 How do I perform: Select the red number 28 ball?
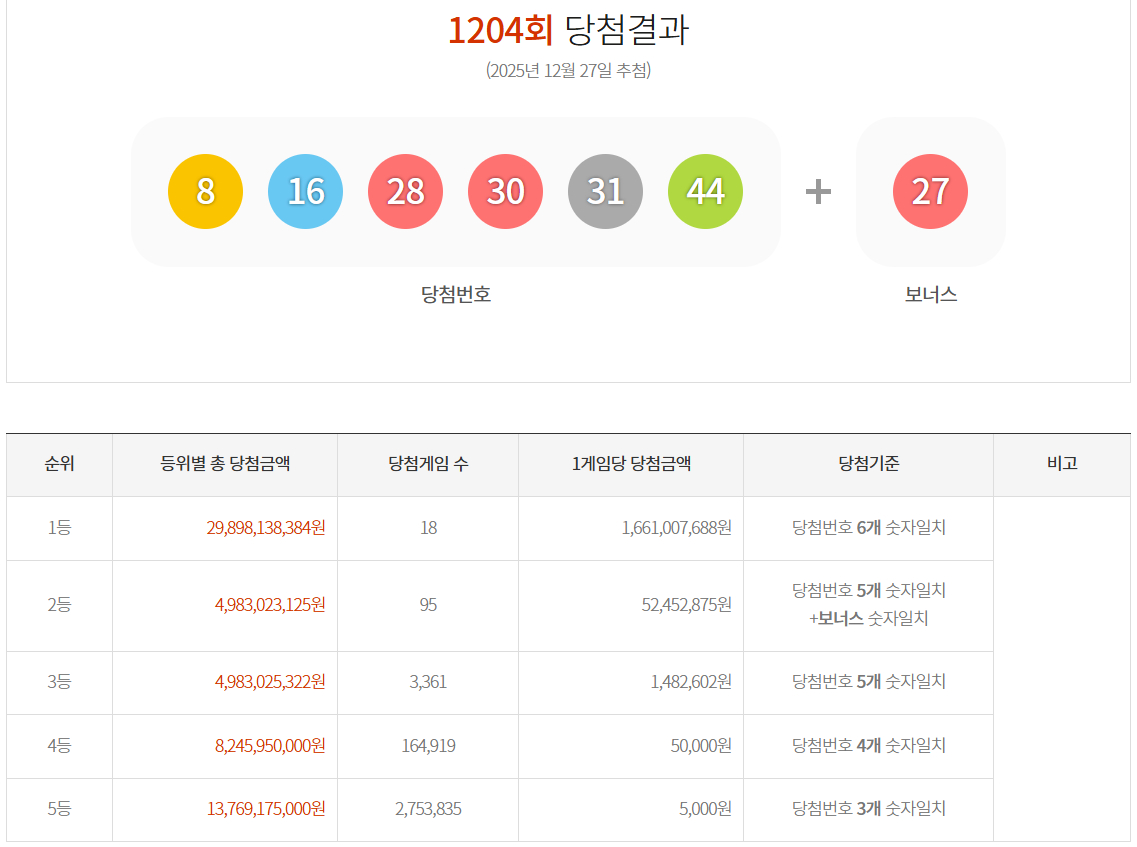click(x=405, y=191)
